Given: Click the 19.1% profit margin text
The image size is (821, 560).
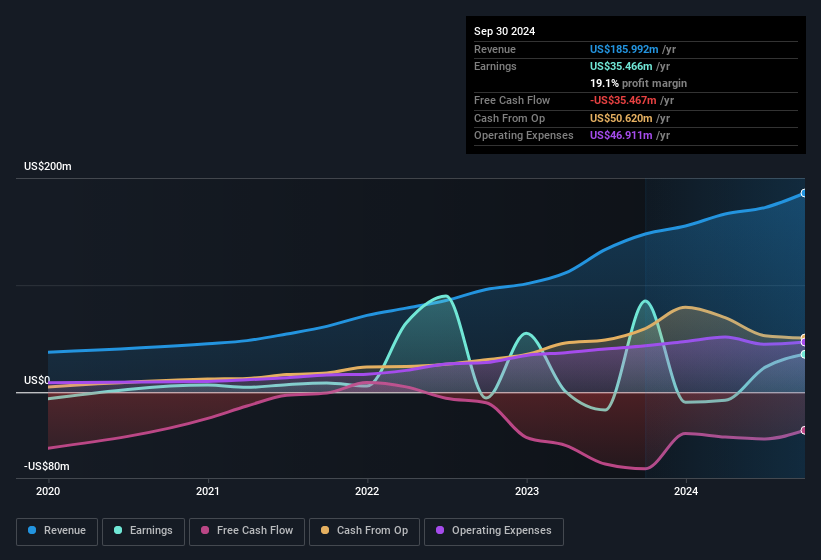Looking at the screenshot, I should point(638,83).
